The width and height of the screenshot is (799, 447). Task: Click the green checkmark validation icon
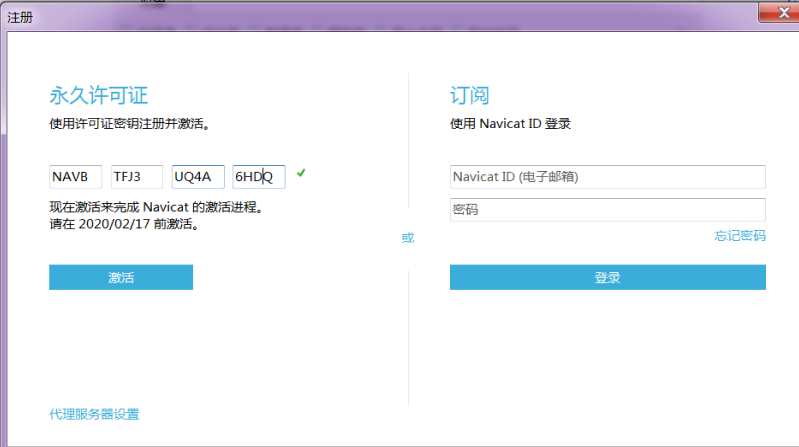(301, 173)
